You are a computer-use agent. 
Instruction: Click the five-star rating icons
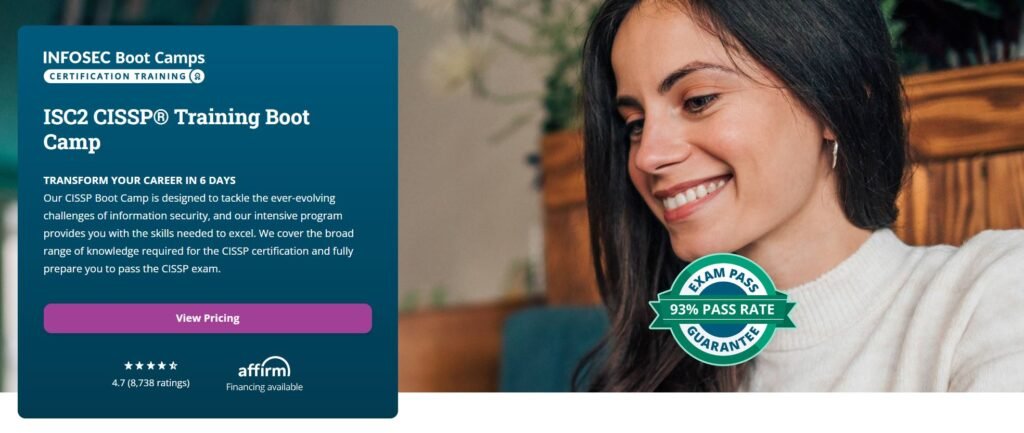(x=151, y=366)
